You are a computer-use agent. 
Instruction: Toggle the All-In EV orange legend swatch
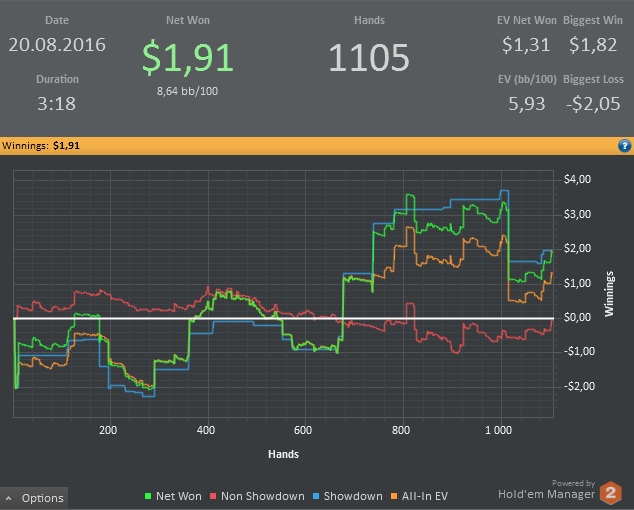[x=394, y=496]
